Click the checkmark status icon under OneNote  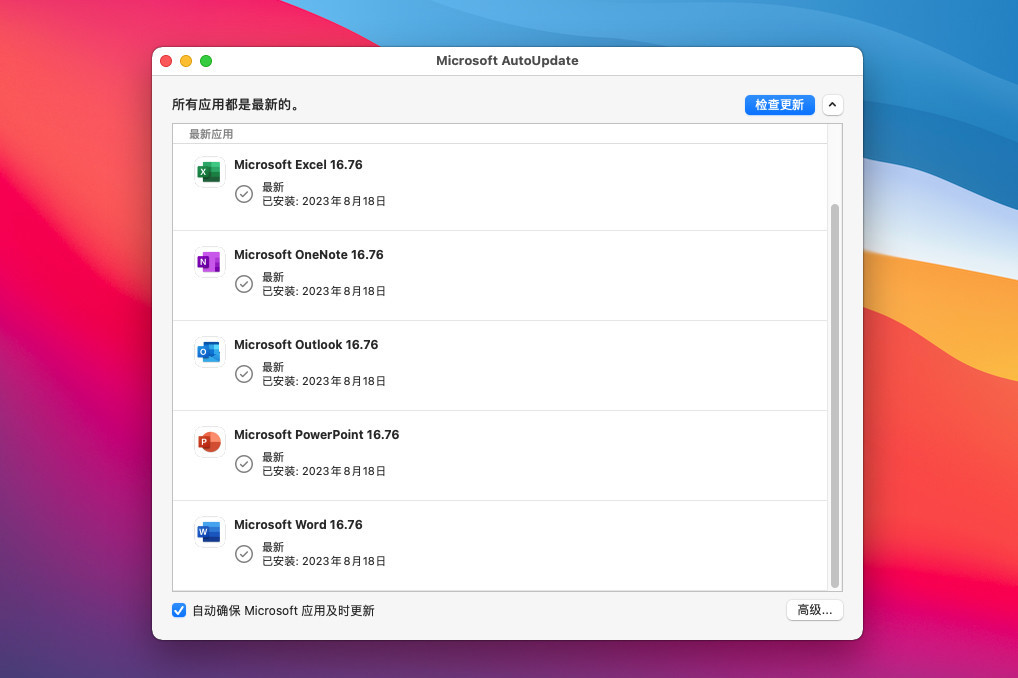[244, 284]
